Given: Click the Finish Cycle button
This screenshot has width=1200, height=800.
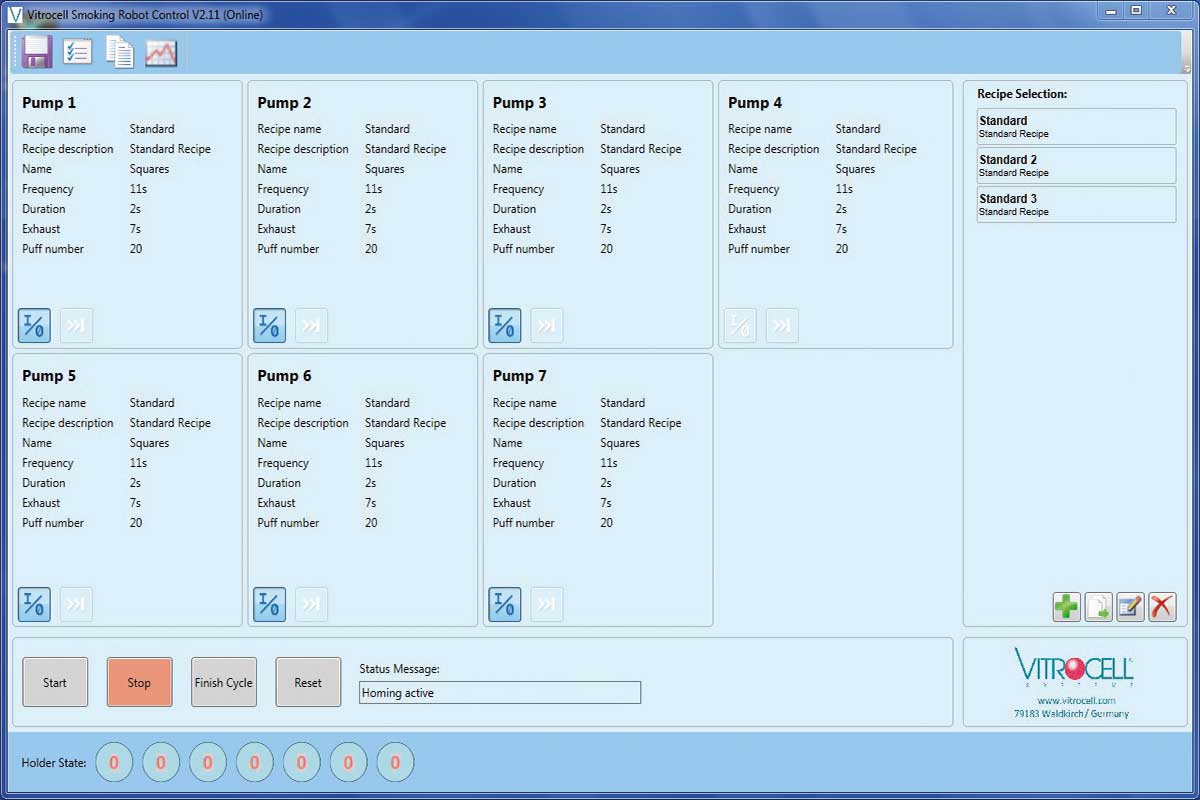Looking at the screenshot, I should pyautogui.click(x=224, y=683).
